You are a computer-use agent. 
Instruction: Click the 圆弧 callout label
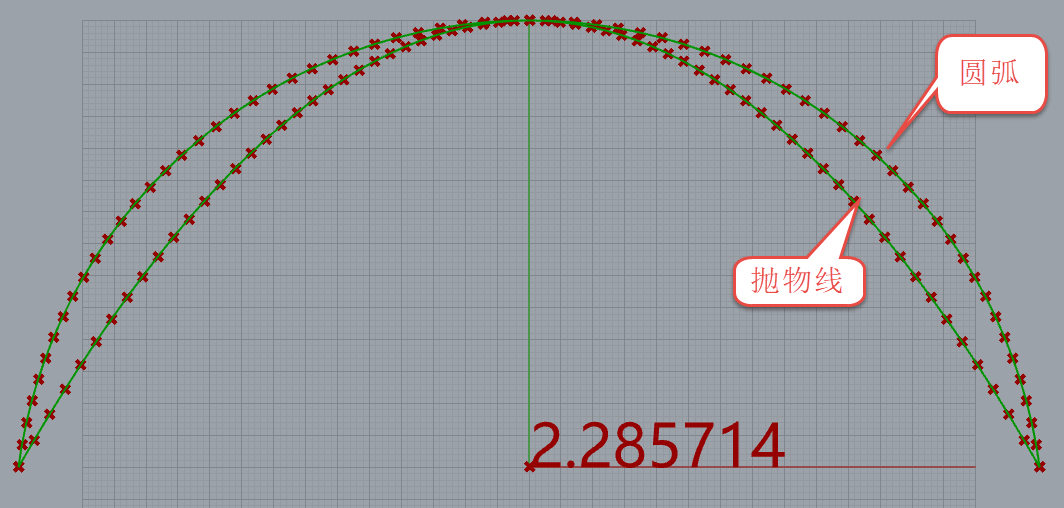[990, 73]
